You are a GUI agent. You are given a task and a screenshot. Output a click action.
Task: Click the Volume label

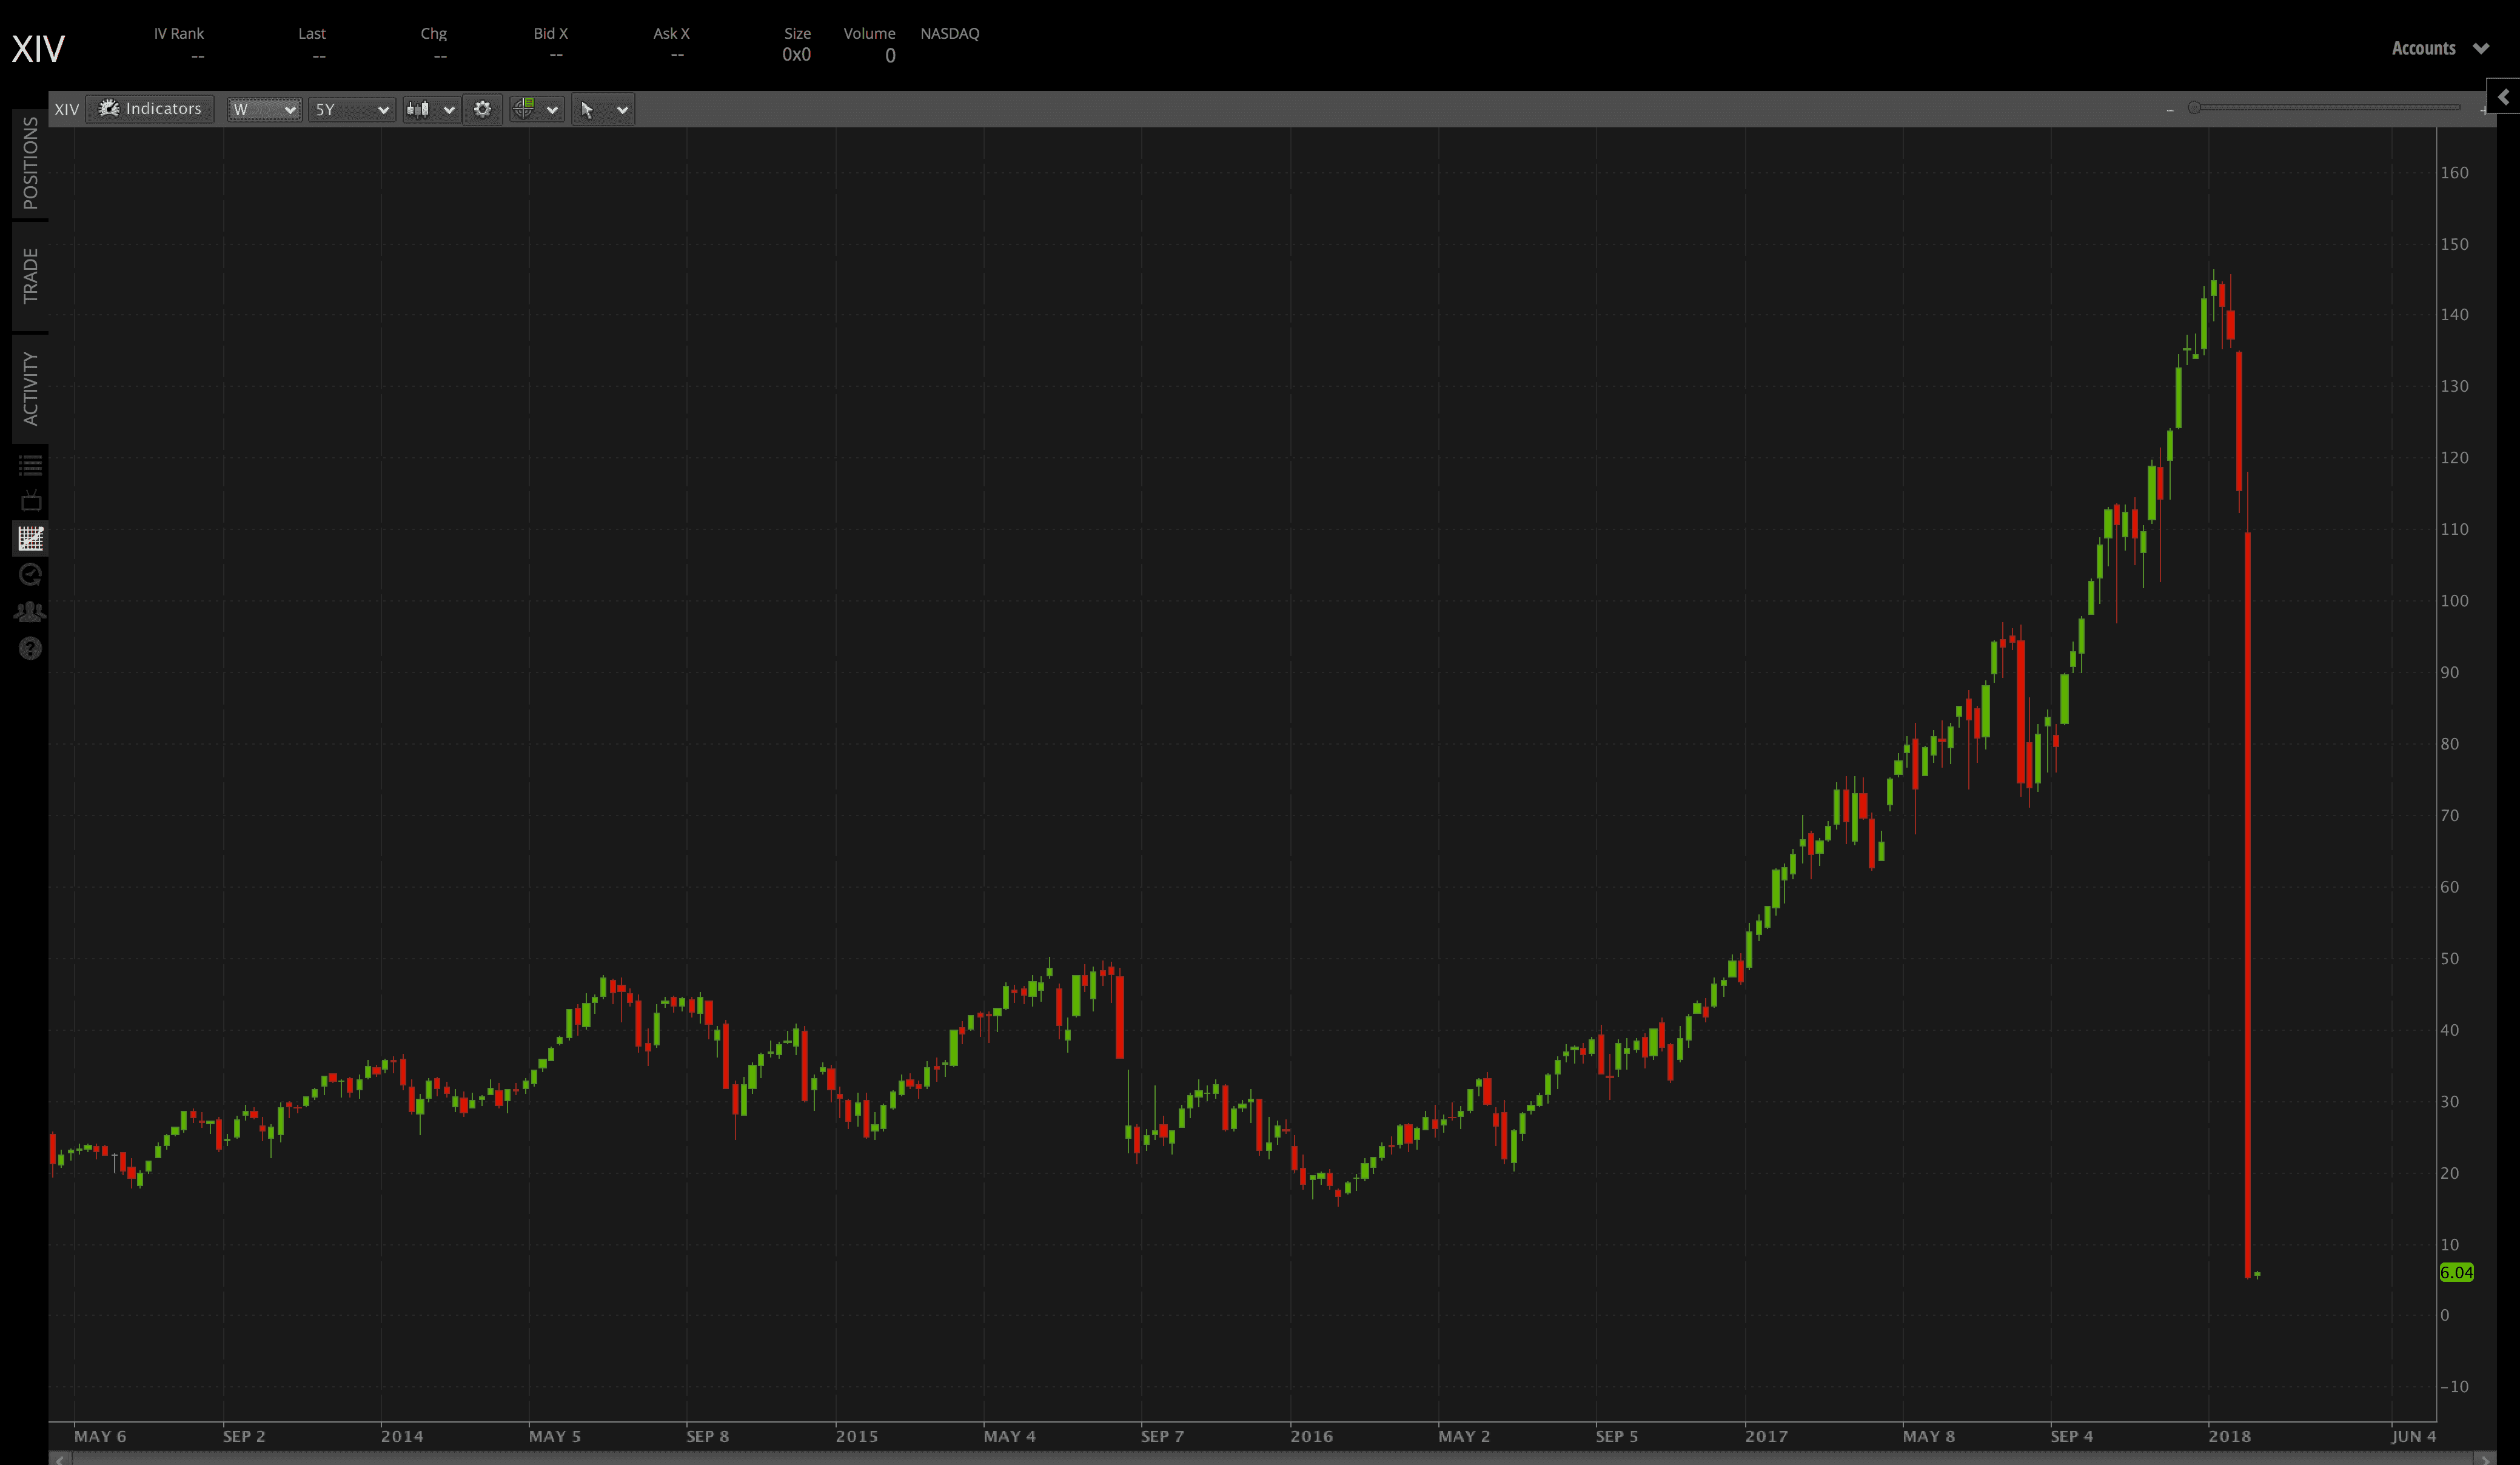coord(870,33)
